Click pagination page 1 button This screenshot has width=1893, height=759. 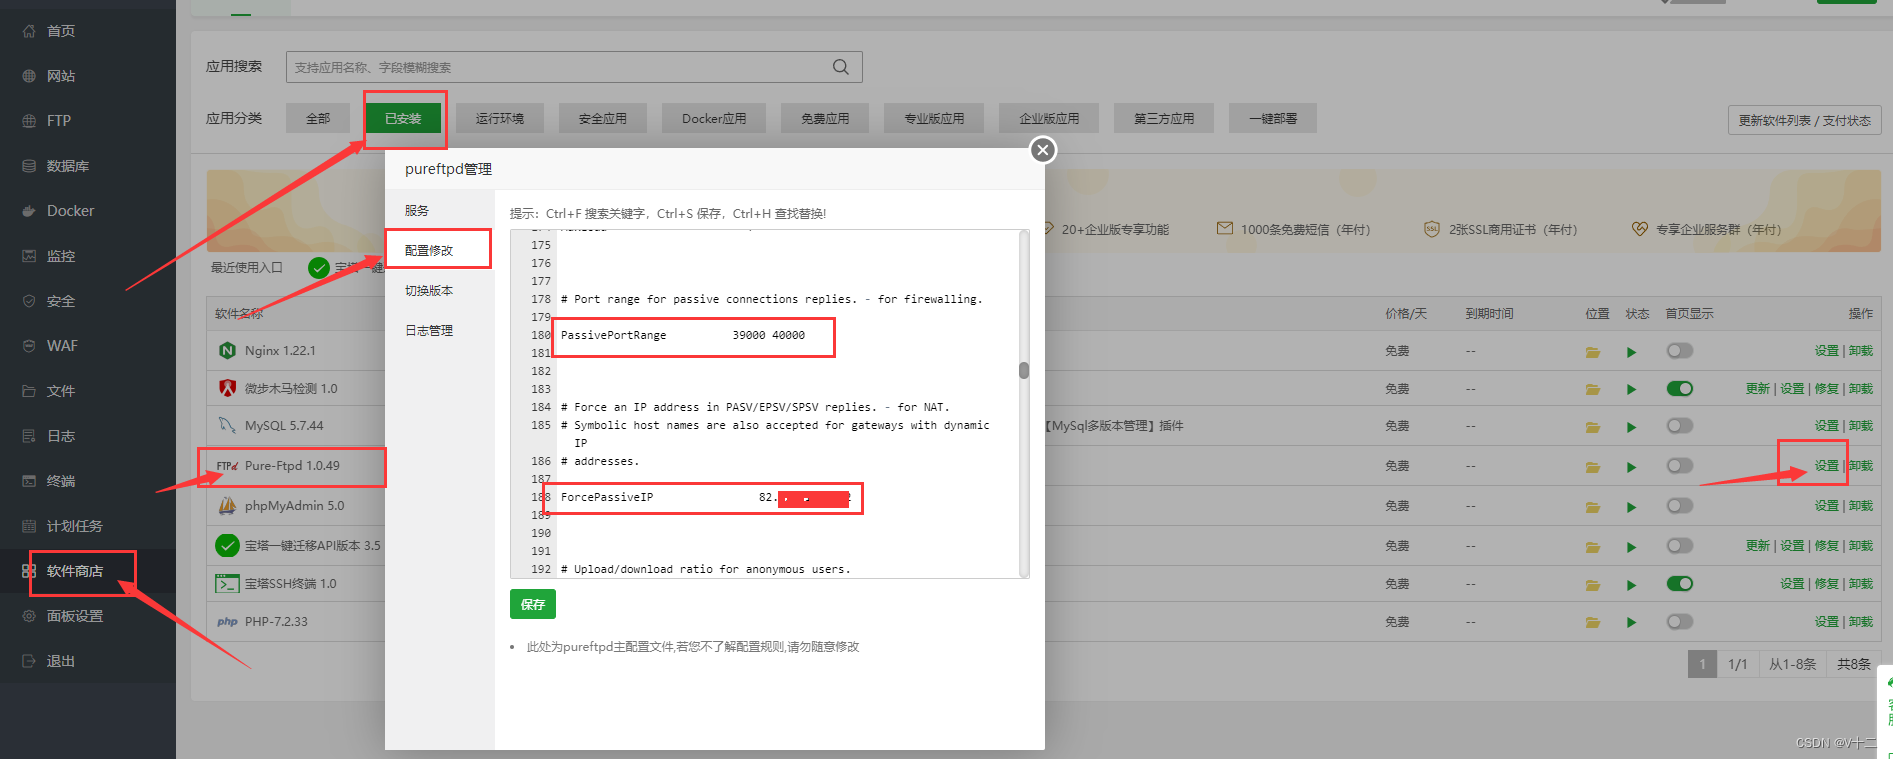(1702, 664)
